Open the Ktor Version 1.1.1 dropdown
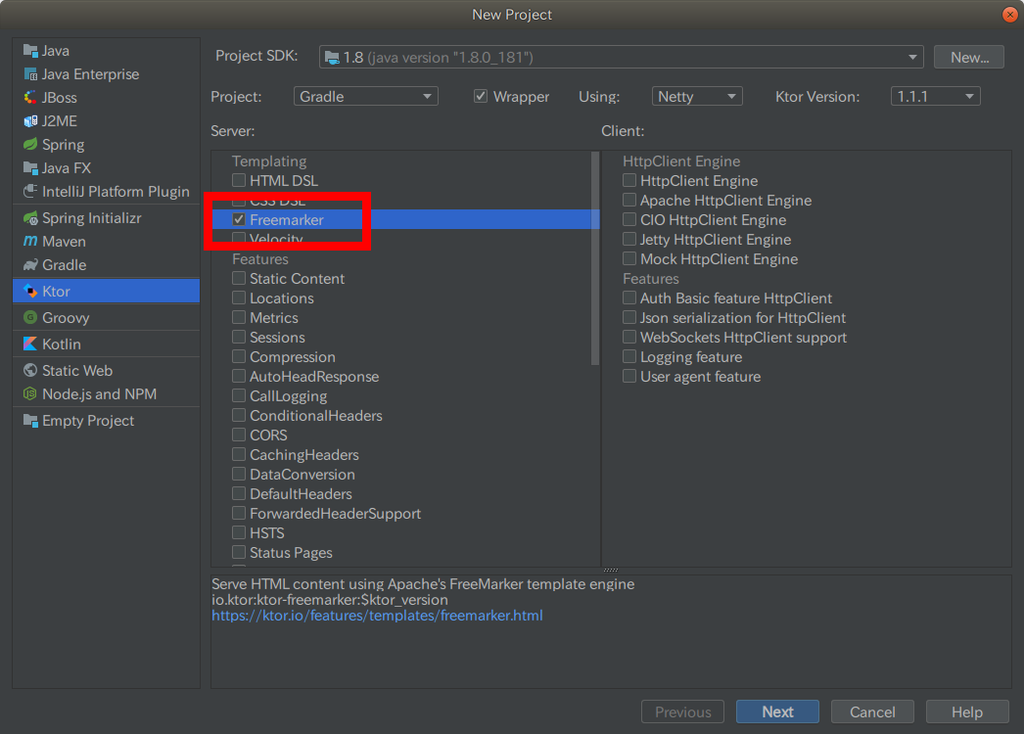Image resolution: width=1024 pixels, height=734 pixels. click(x=935, y=97)
